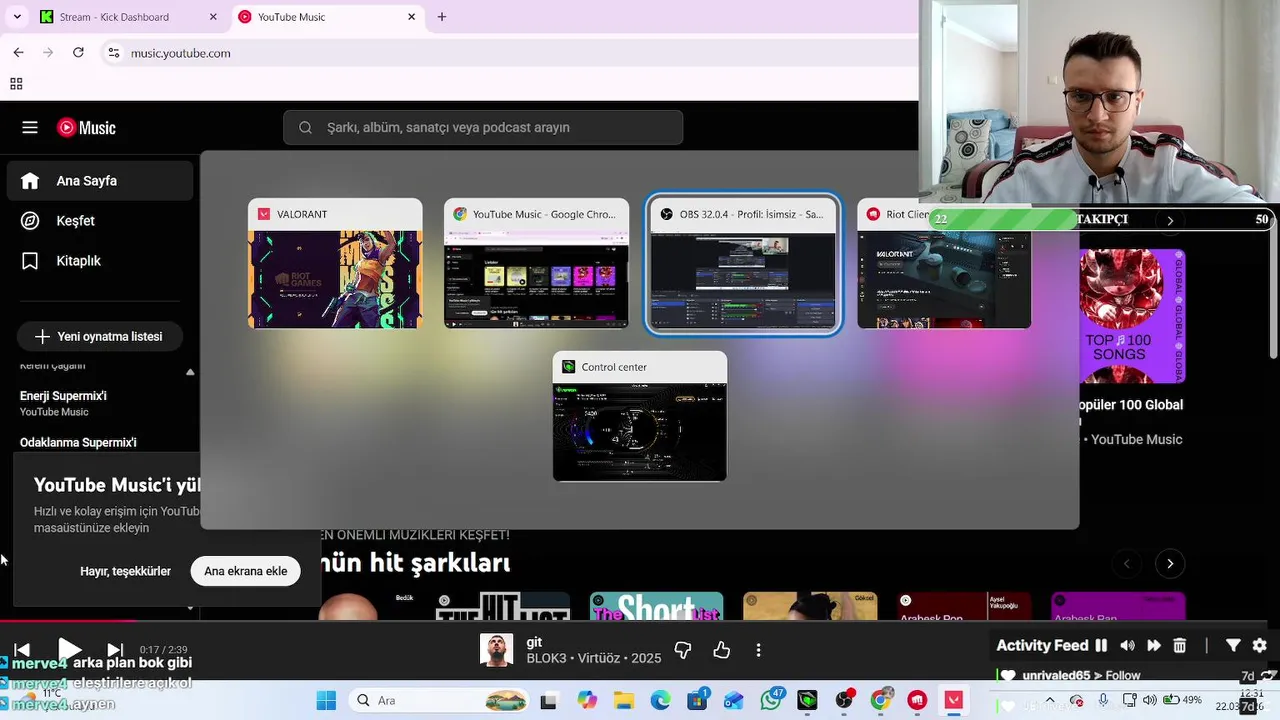
Task: Open Task View from the taskbar
Action: point(548,701)
